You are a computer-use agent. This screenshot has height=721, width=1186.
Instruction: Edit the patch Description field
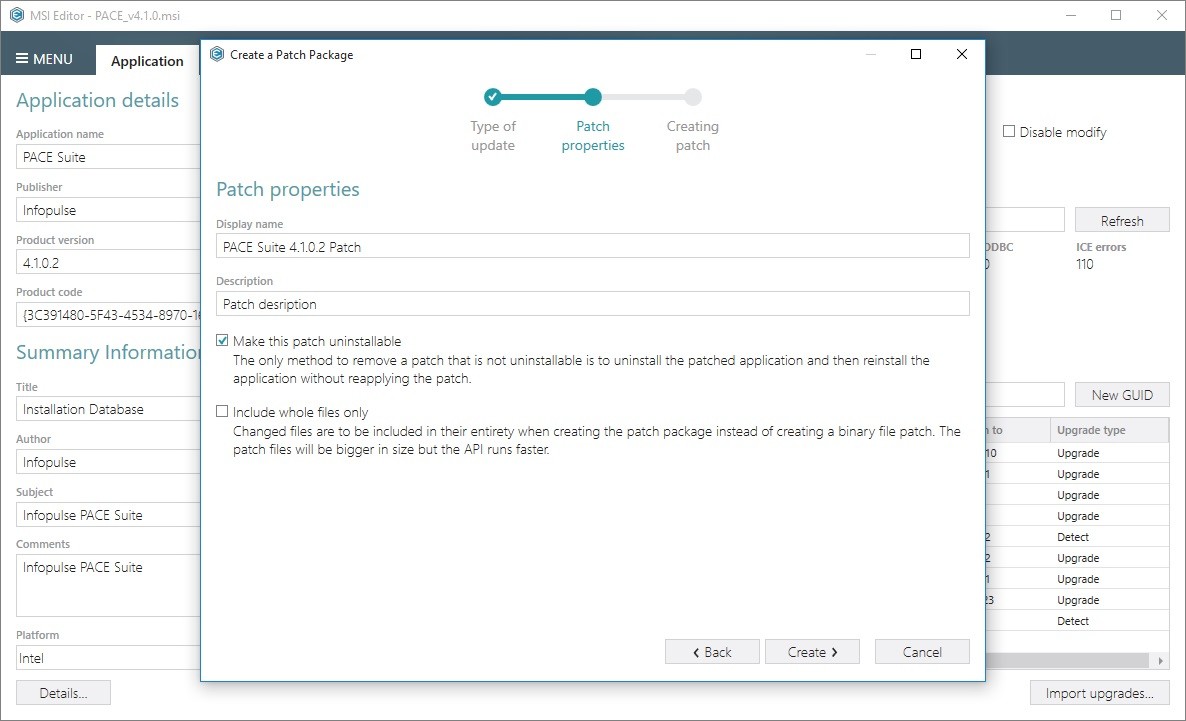point(592,303)
